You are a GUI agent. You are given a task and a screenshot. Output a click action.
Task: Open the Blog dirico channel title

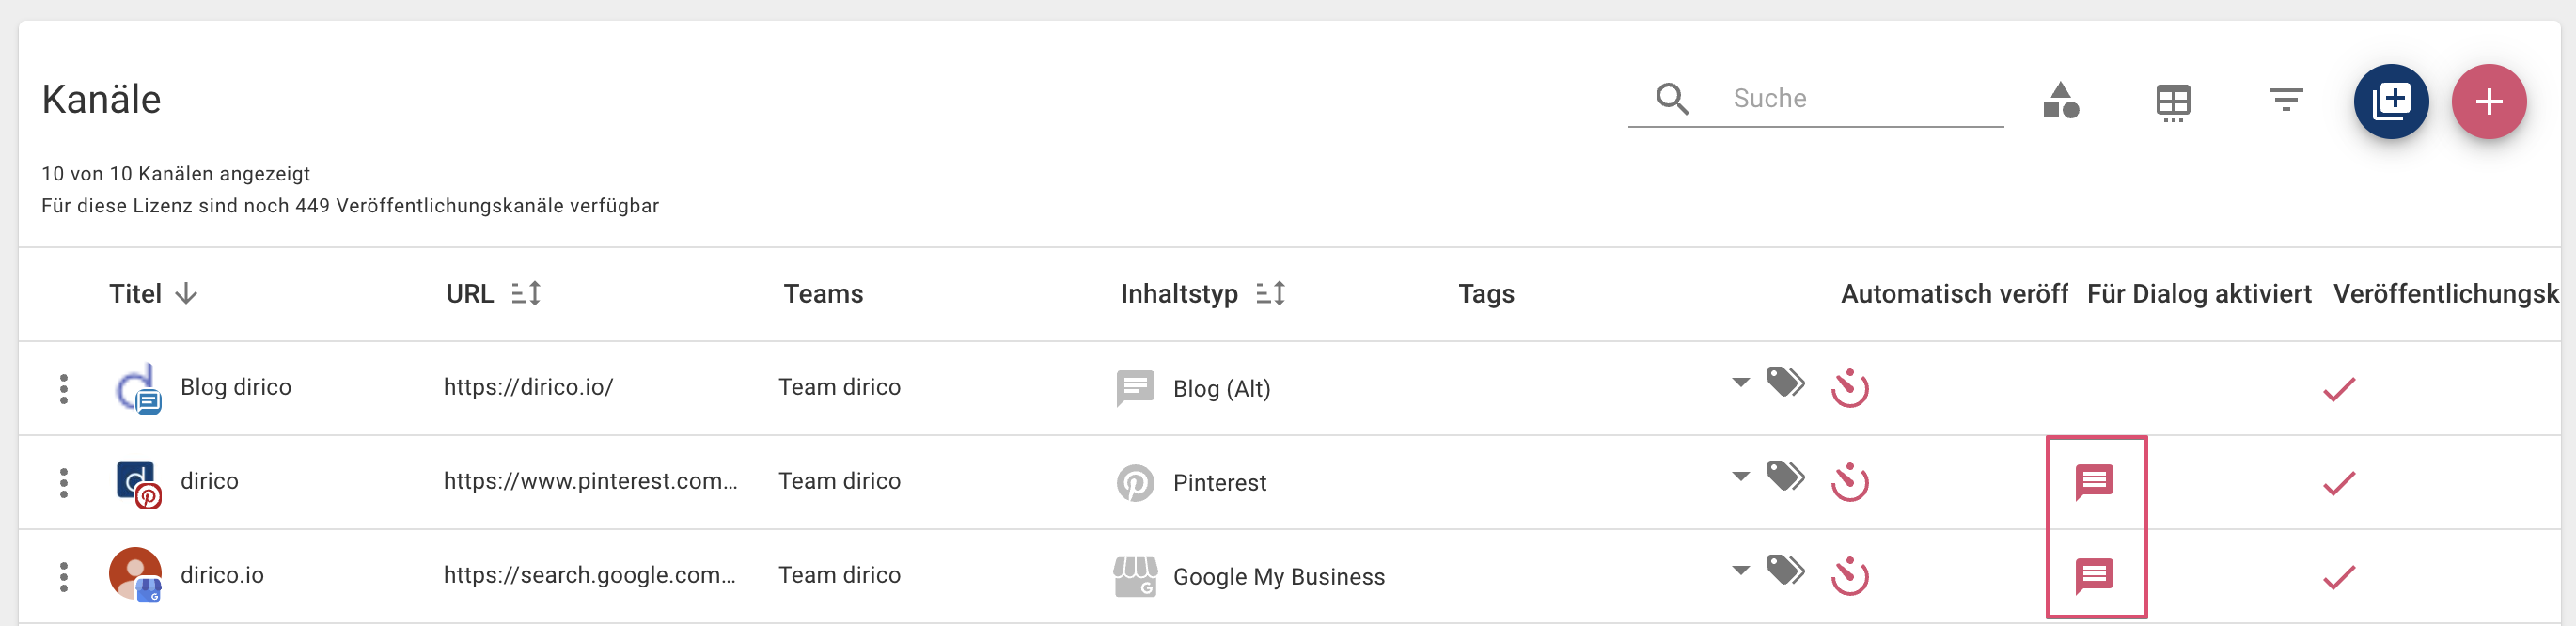pos(235,387)
